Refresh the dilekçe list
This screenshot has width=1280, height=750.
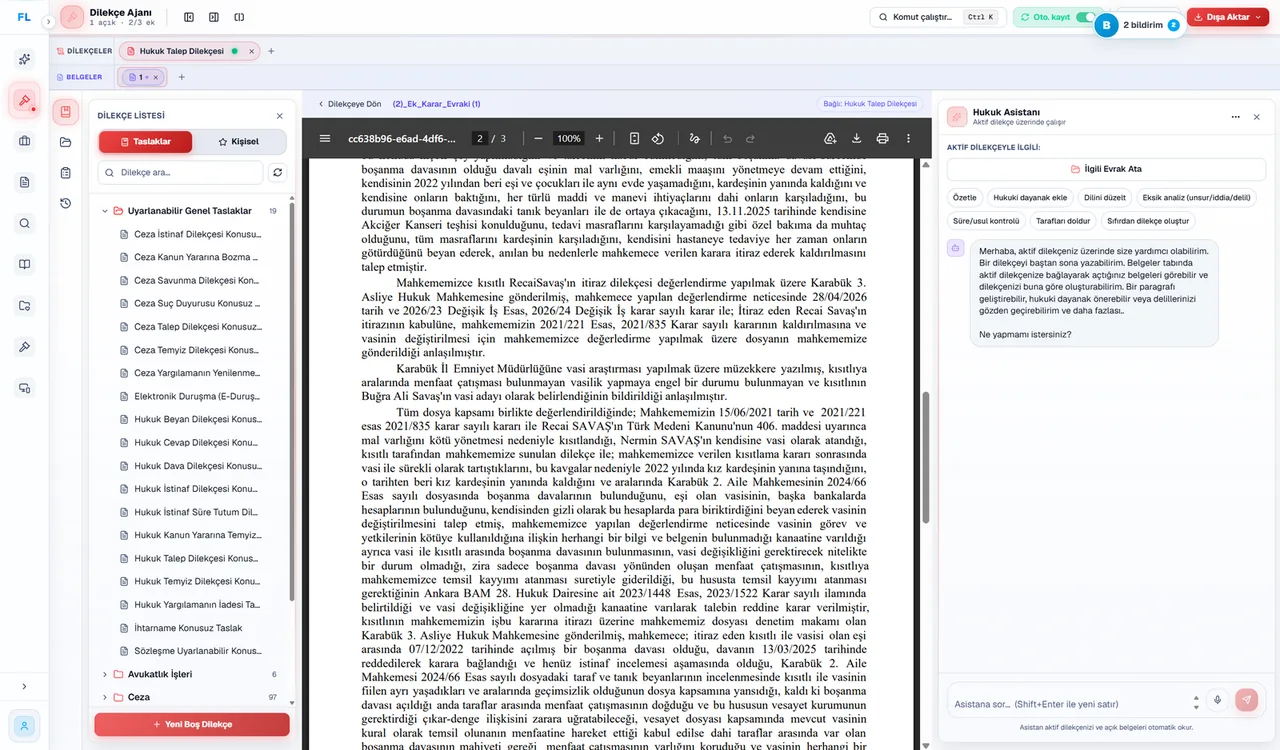click(x=277, y=172)
